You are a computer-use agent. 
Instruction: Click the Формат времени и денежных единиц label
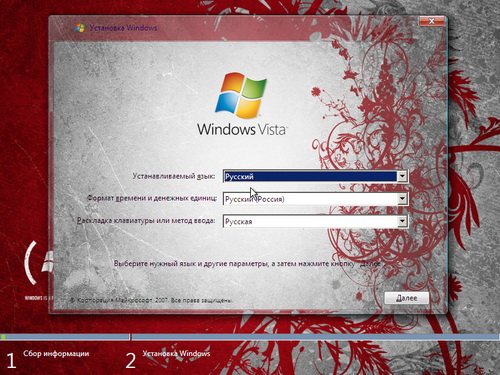click(152, 198)
